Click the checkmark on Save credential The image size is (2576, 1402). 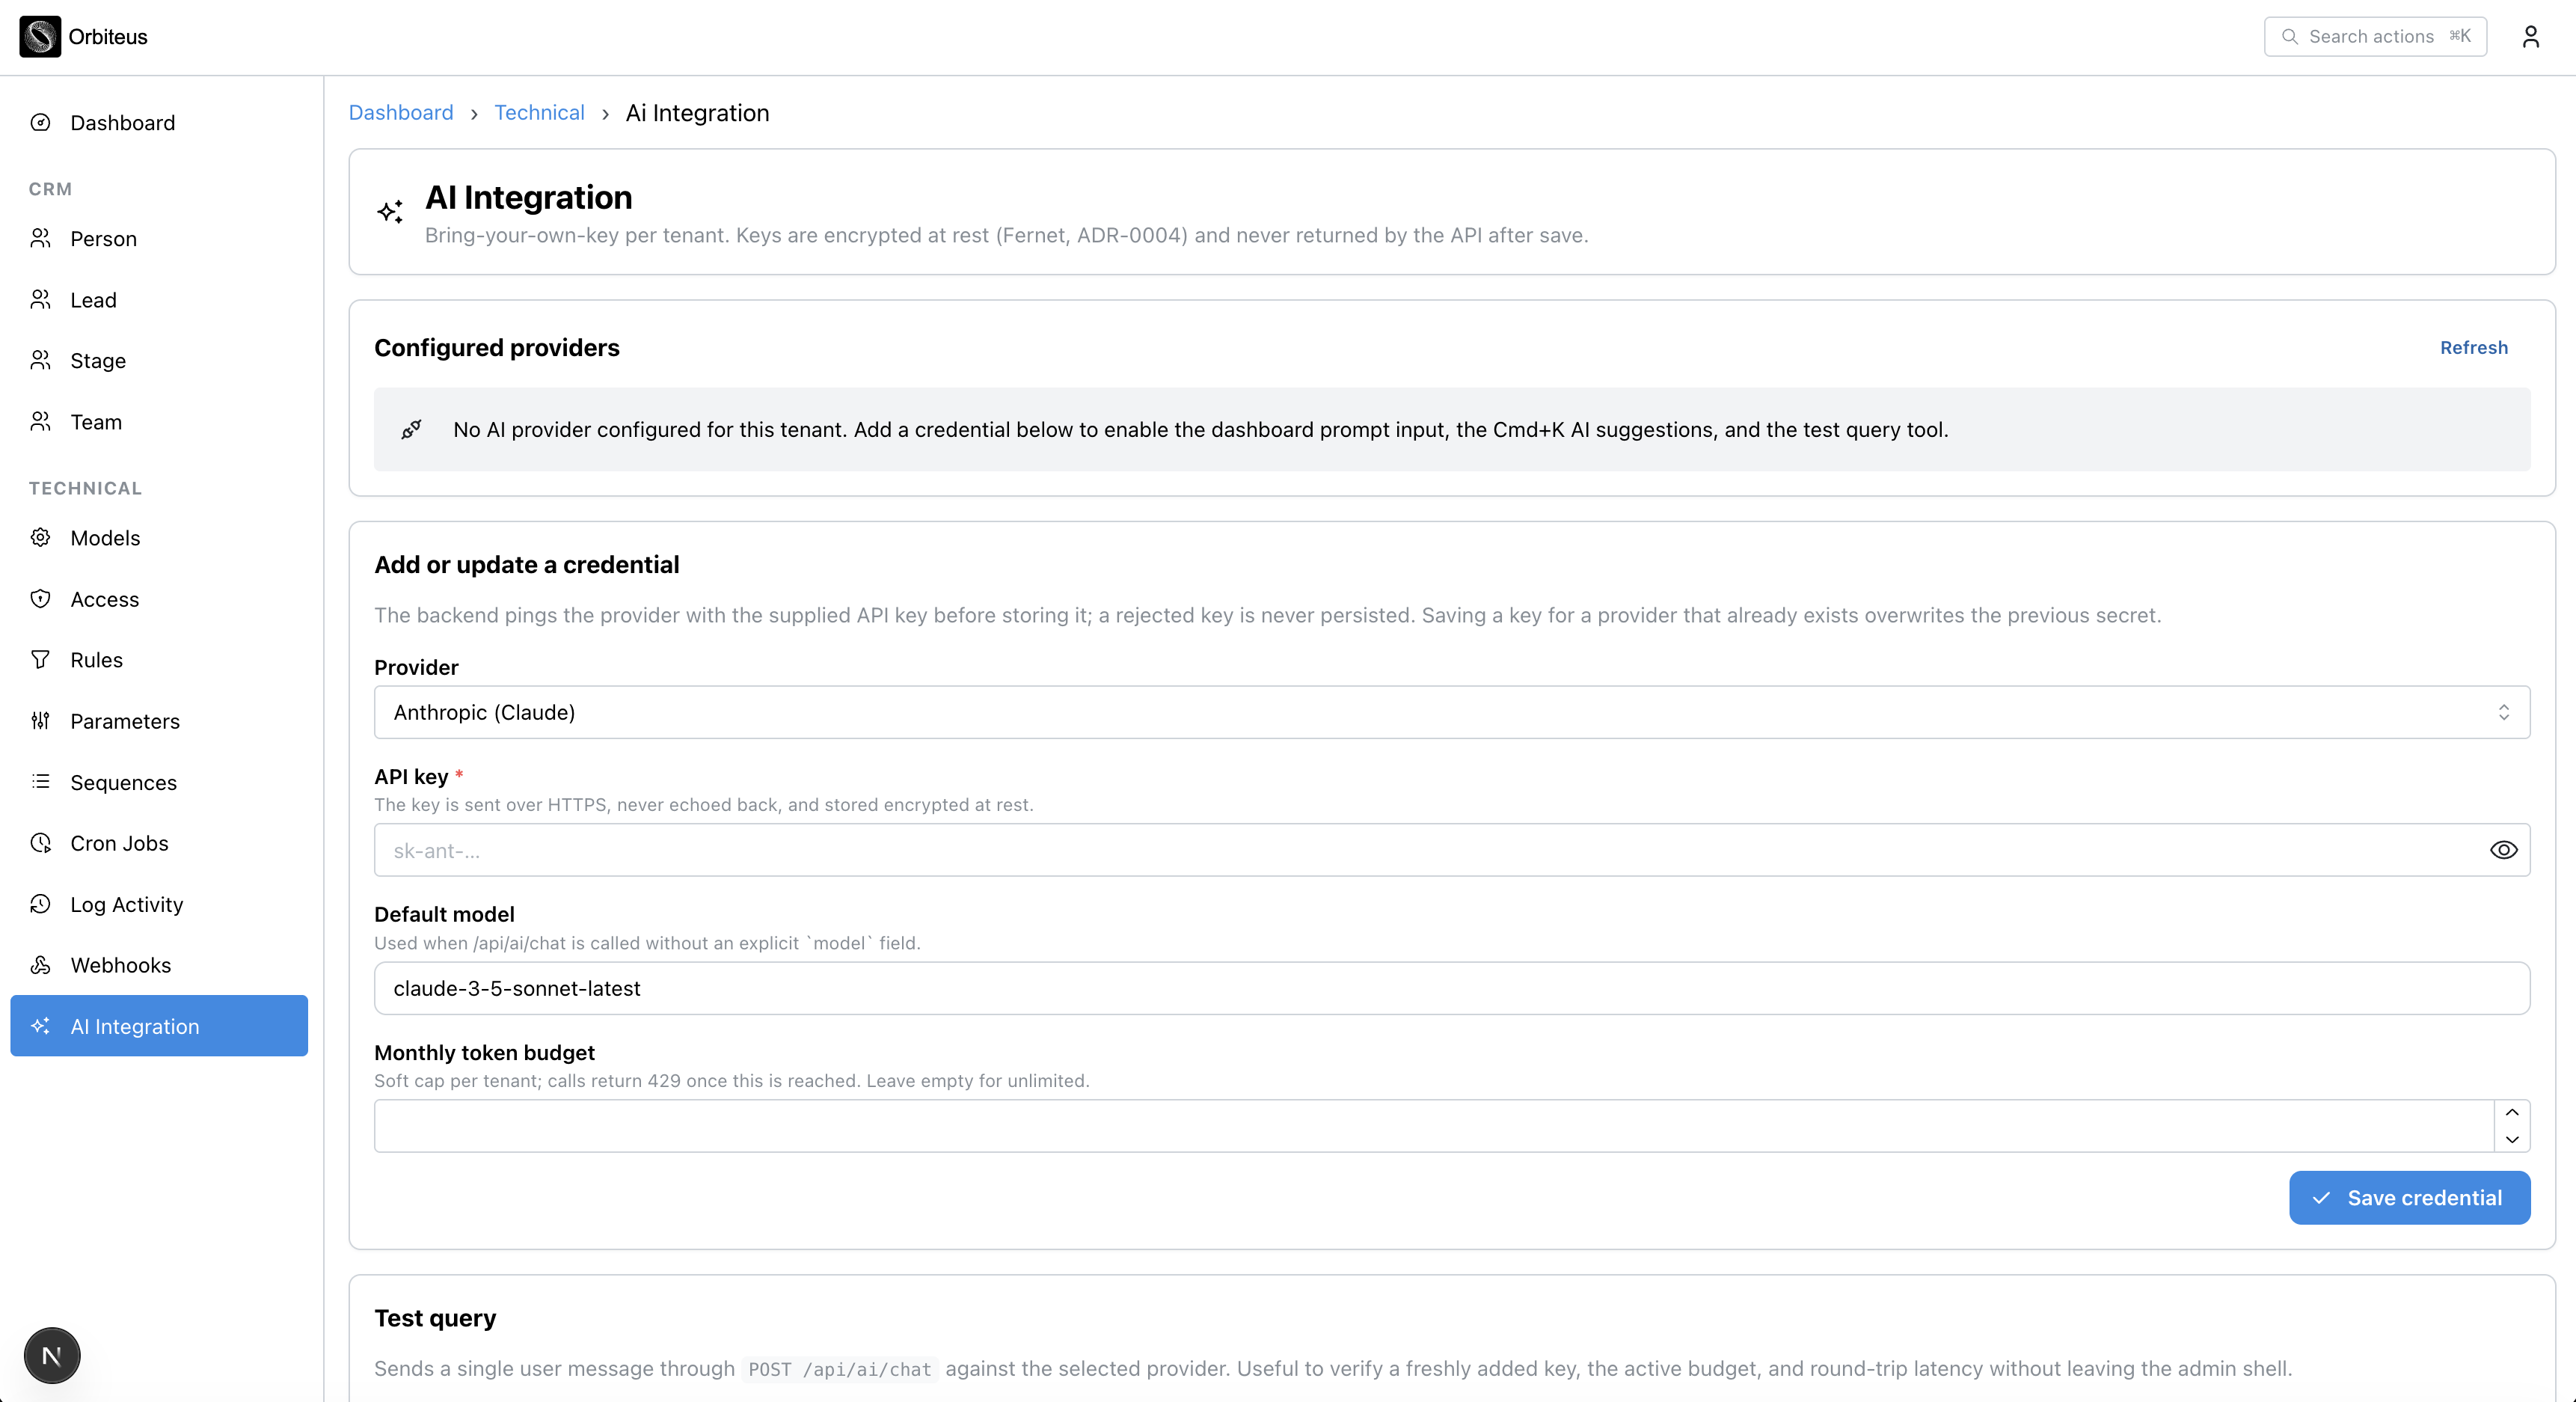pos(2322,1198)
